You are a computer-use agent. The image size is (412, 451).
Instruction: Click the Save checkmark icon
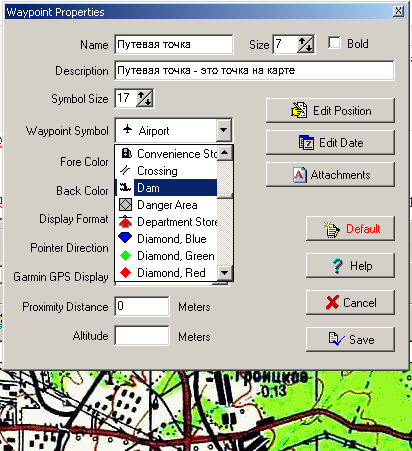[x=336, y=339]
